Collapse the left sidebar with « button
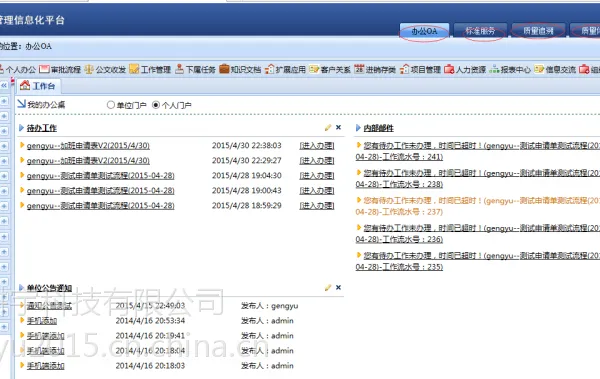 pyautogui.click(x=4, y=85)
